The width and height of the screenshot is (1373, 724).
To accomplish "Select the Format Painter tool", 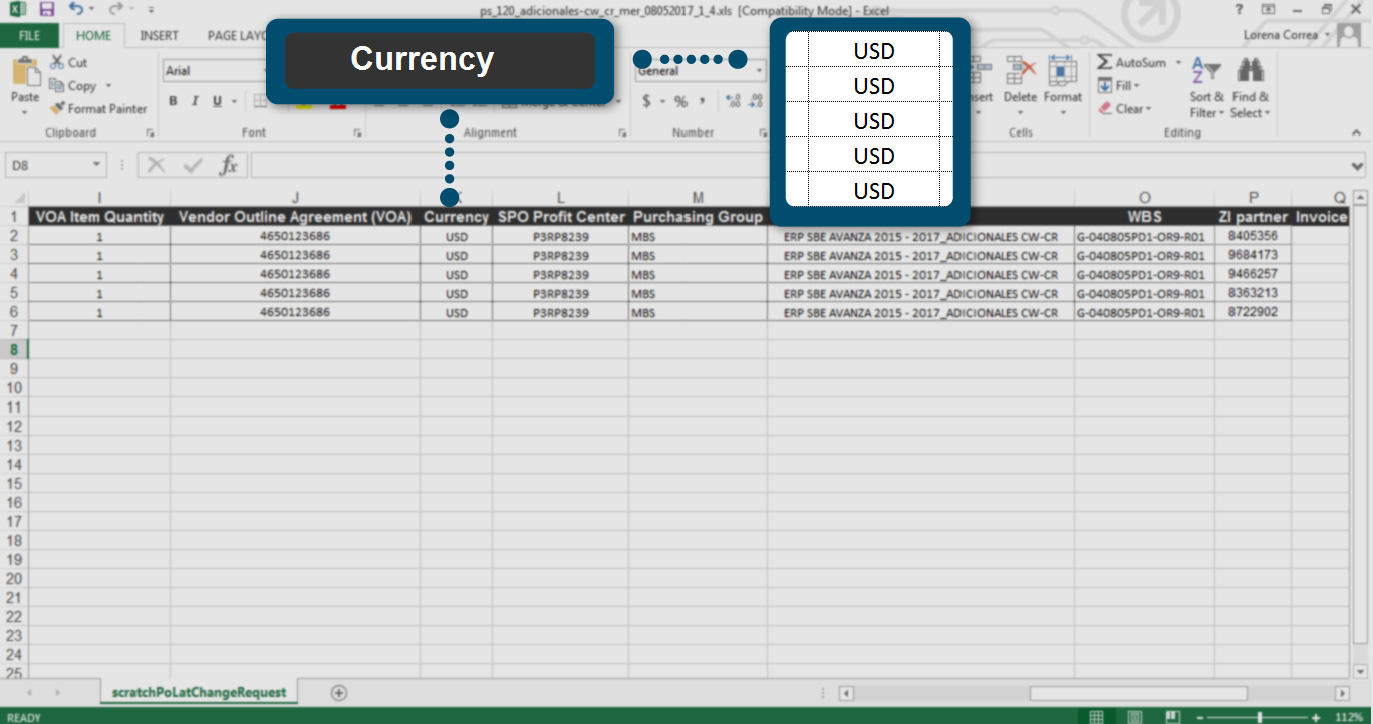I will tap(98, 109).
